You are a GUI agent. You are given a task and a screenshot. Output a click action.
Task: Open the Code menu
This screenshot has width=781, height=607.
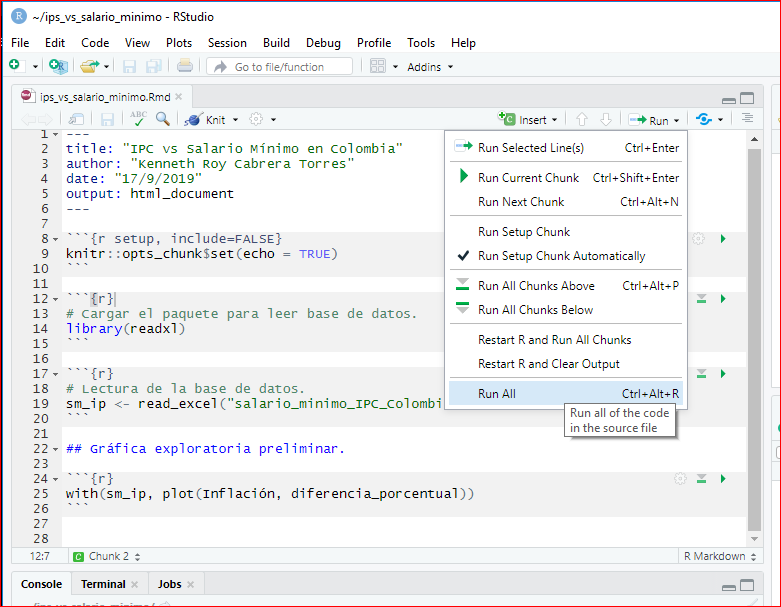tap(95, 43)
